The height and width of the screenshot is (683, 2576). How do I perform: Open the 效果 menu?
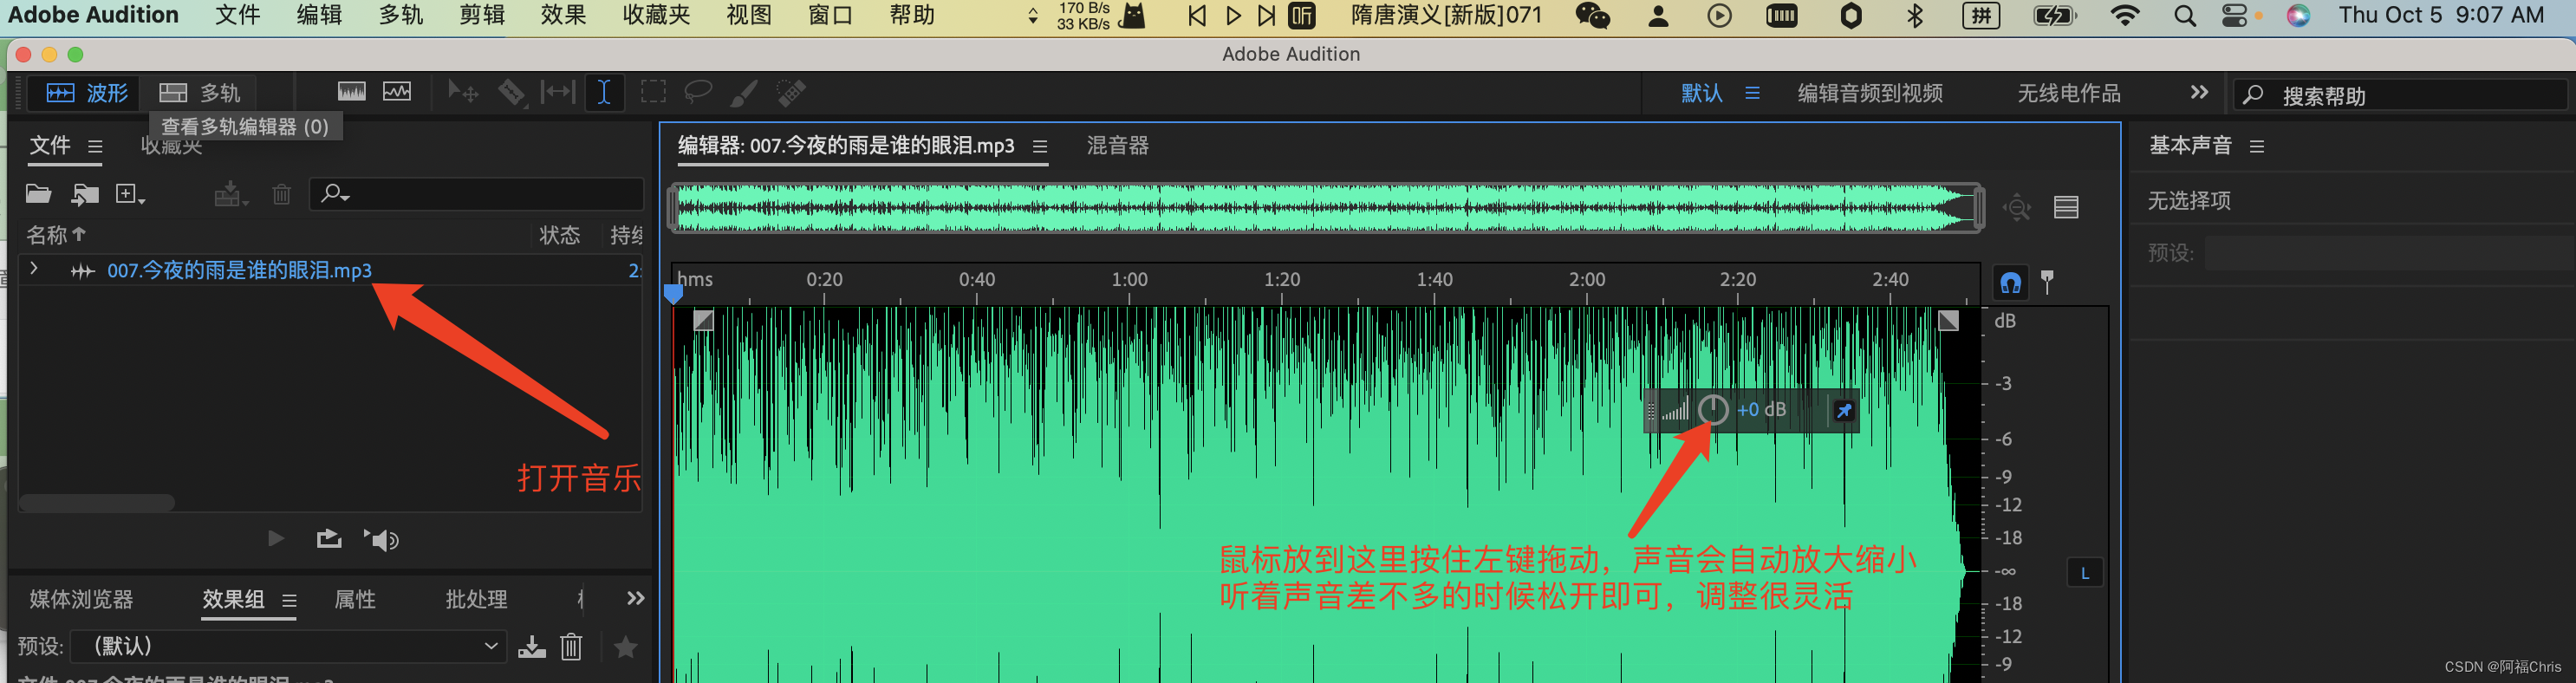[x=563, y=15]
